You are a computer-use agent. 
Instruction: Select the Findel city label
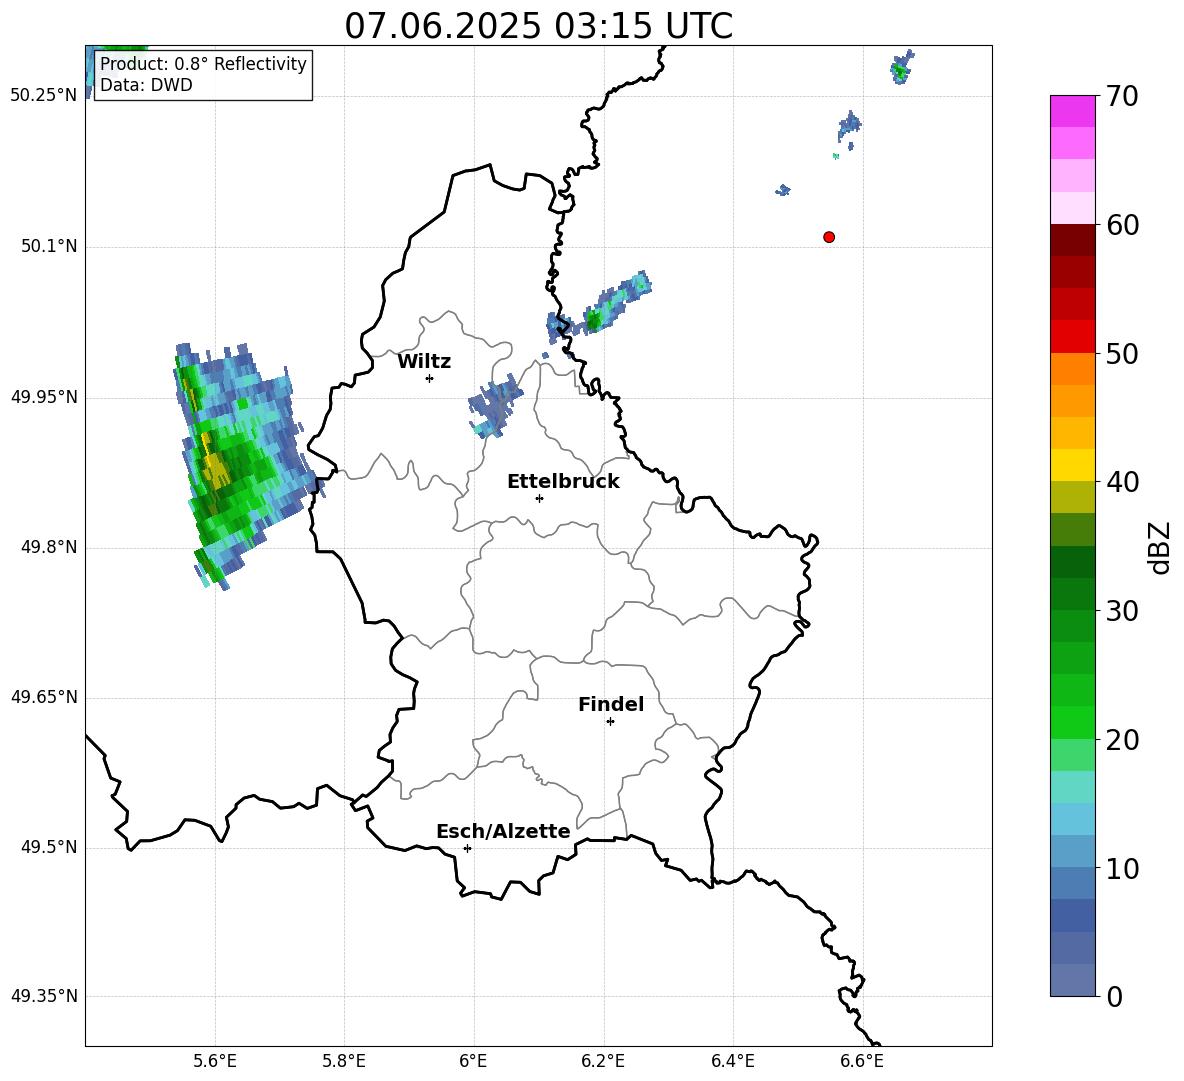pyautogui.click(x=611, y=704)
